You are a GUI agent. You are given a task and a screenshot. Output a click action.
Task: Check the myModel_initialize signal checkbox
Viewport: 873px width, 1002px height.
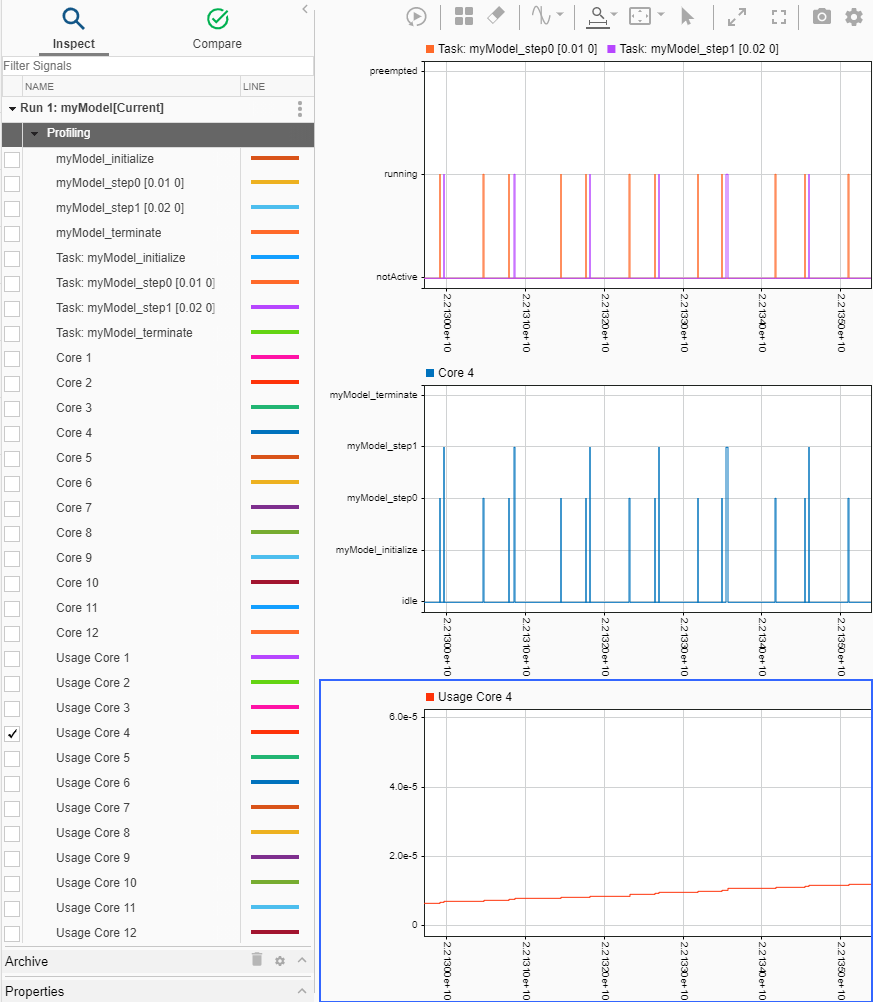point(12,159)
